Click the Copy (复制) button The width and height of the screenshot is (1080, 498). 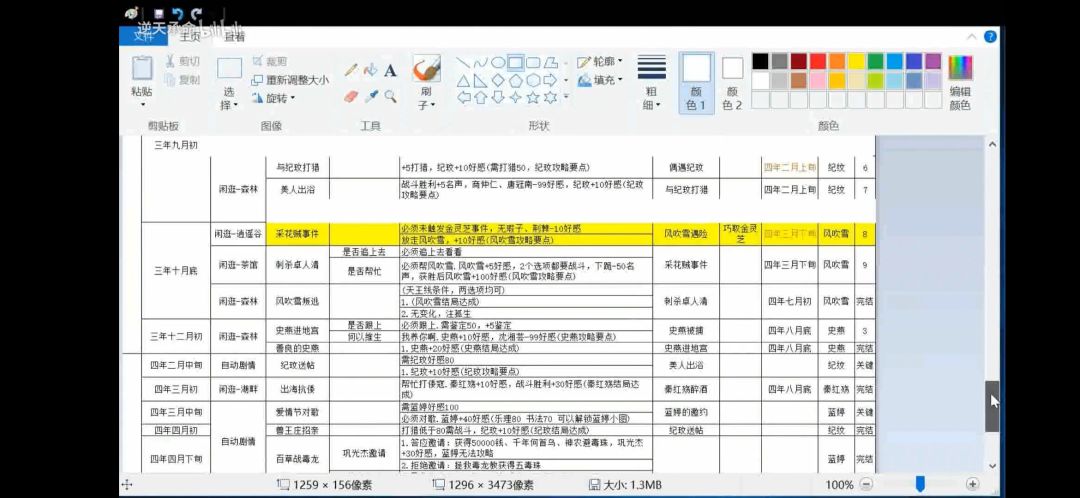point(183,80)
